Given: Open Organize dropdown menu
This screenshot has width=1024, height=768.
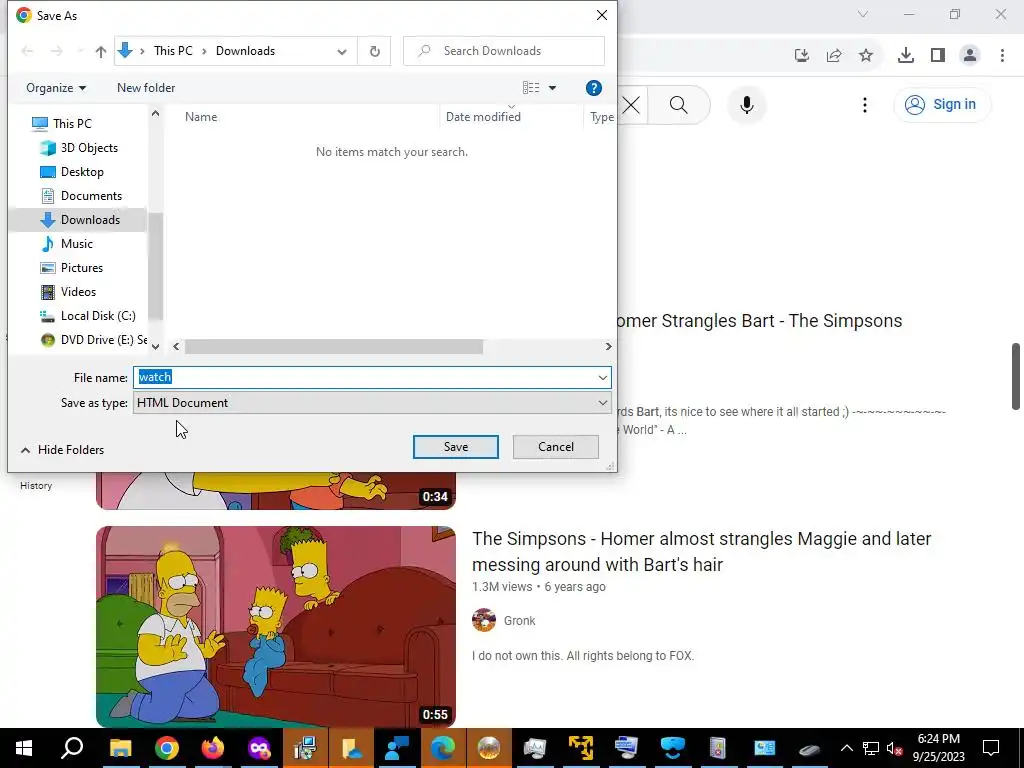Looking at the screenshot, I should pos(56,88).
